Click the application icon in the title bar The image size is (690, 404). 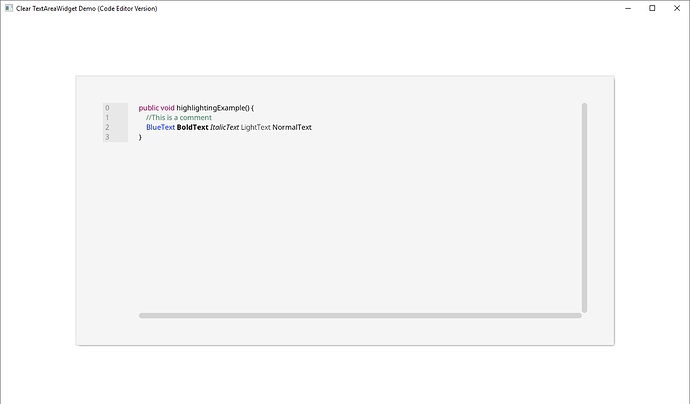(x=8, y=8)
